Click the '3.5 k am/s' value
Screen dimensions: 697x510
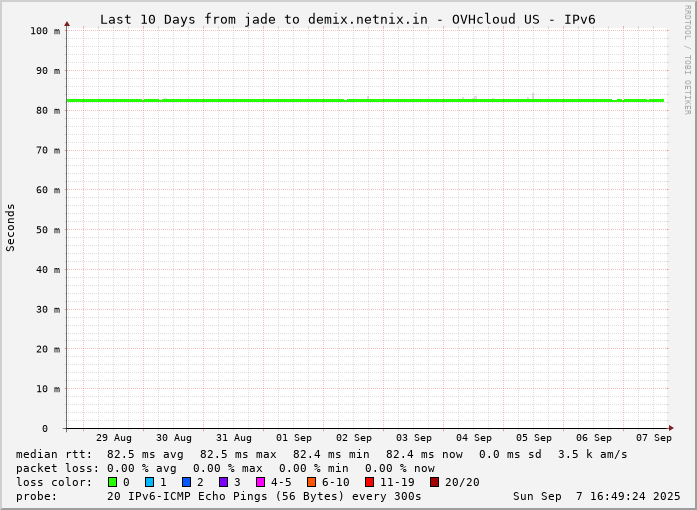593,454
